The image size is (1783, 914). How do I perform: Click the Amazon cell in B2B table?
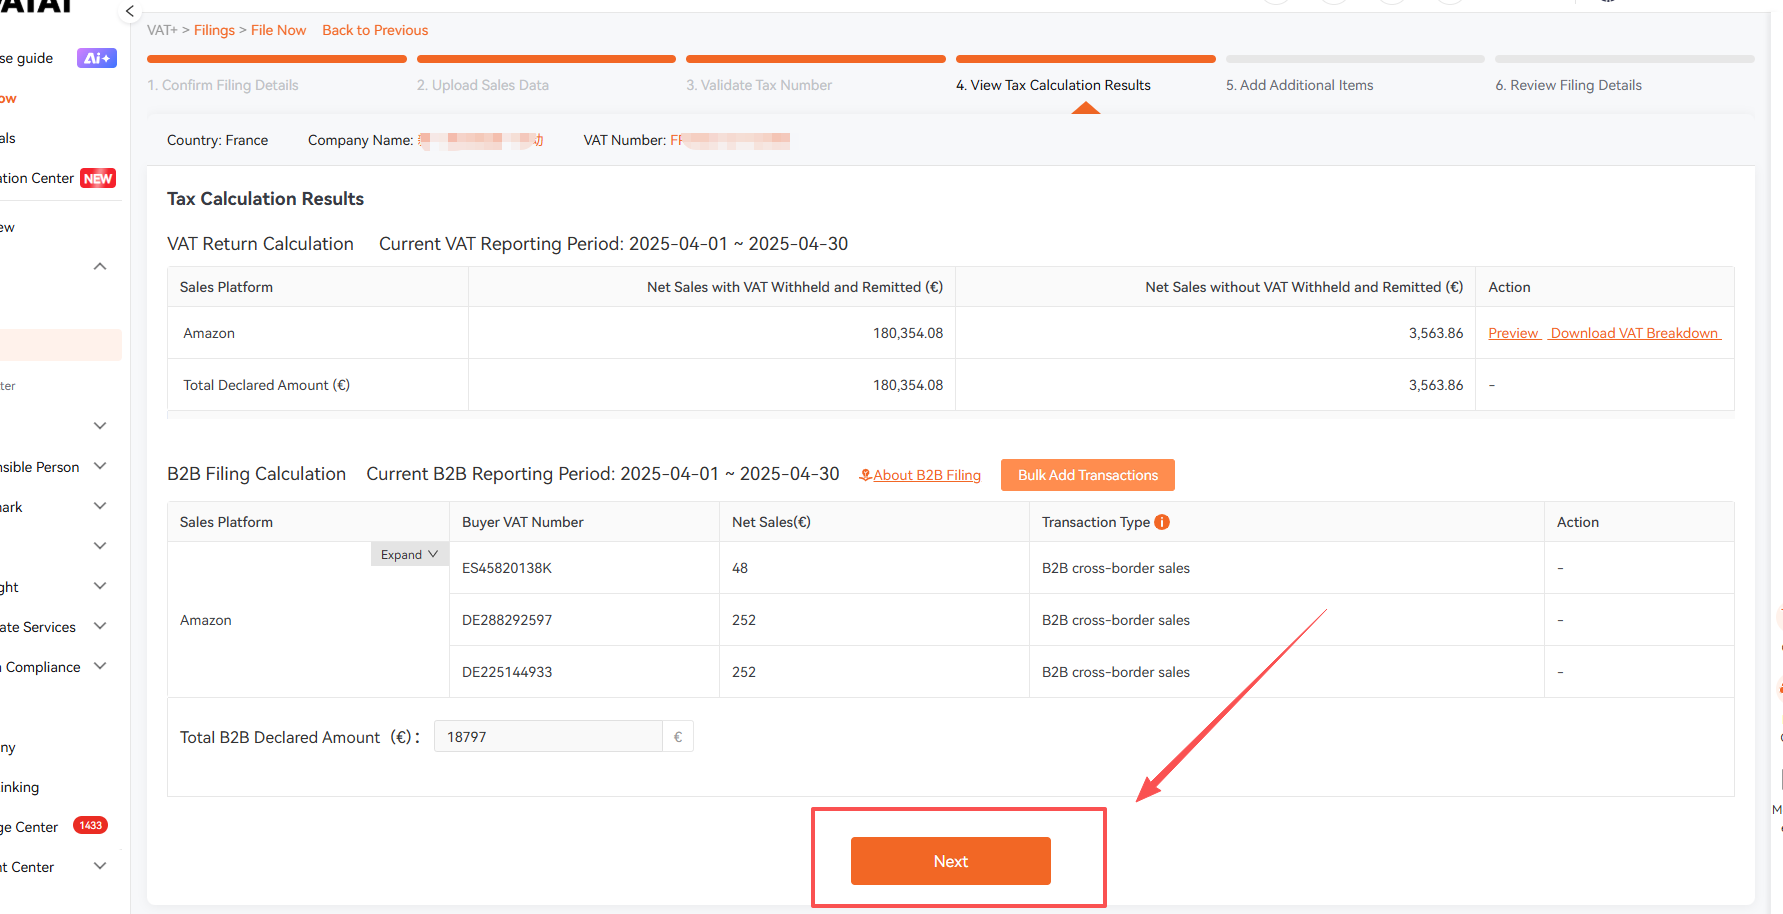[x=206, y=620]
